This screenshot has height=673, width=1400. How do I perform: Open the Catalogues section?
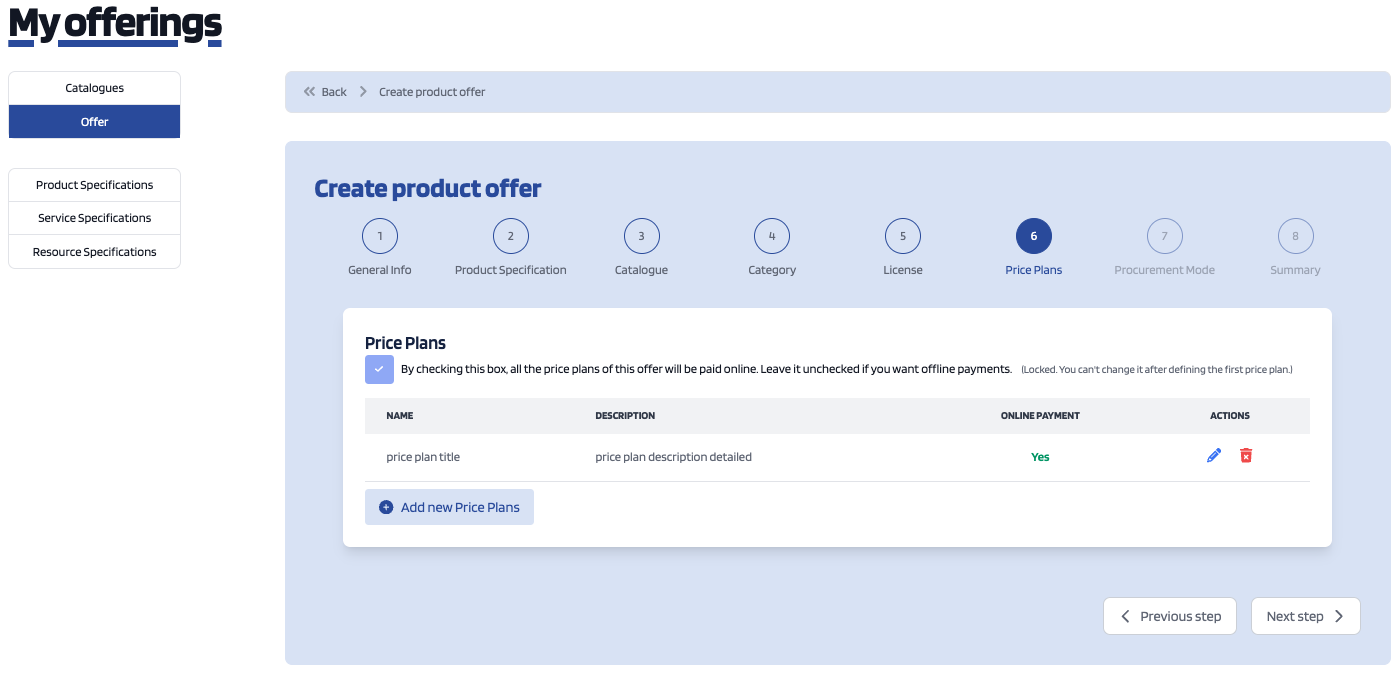pos(94,88)
